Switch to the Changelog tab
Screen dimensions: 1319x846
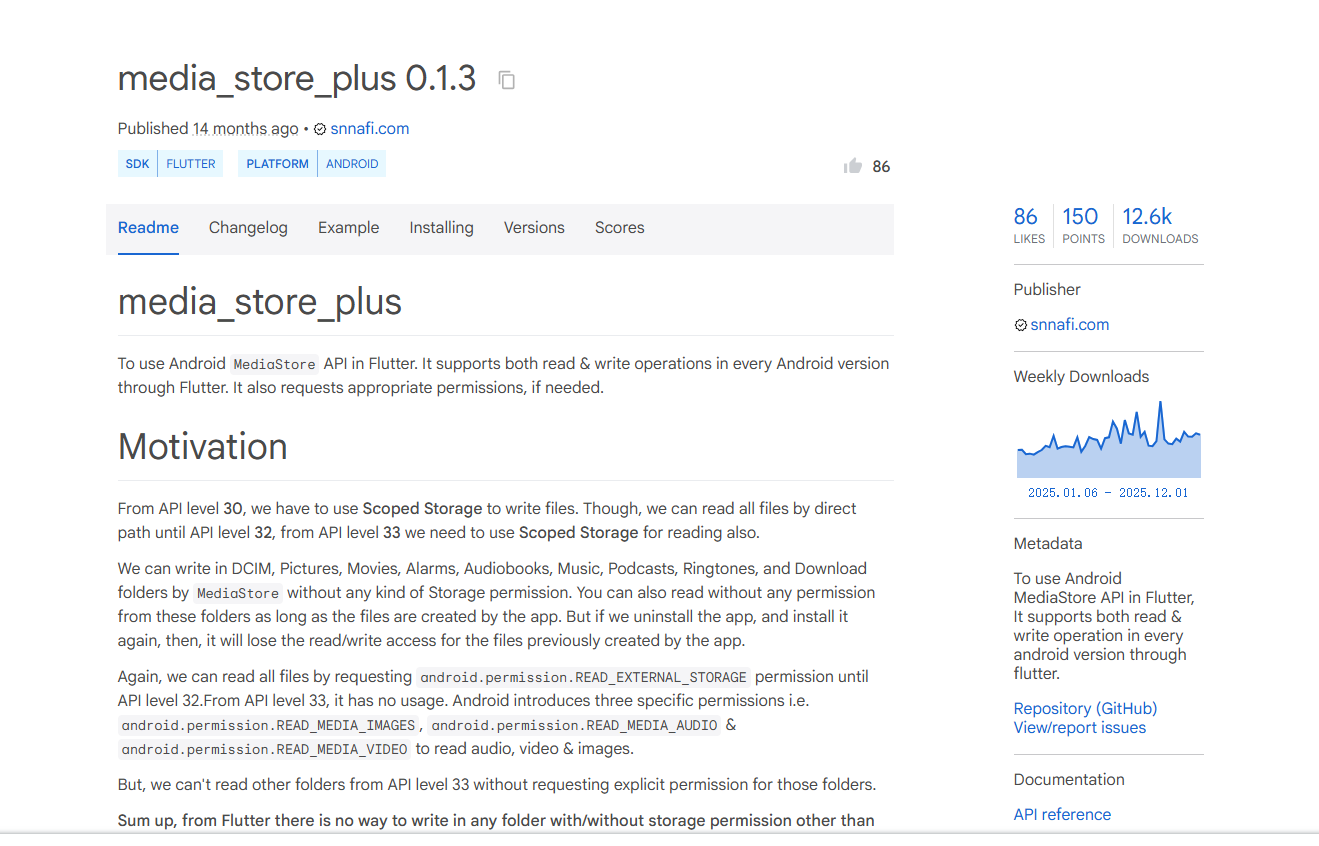pos(248,228)
